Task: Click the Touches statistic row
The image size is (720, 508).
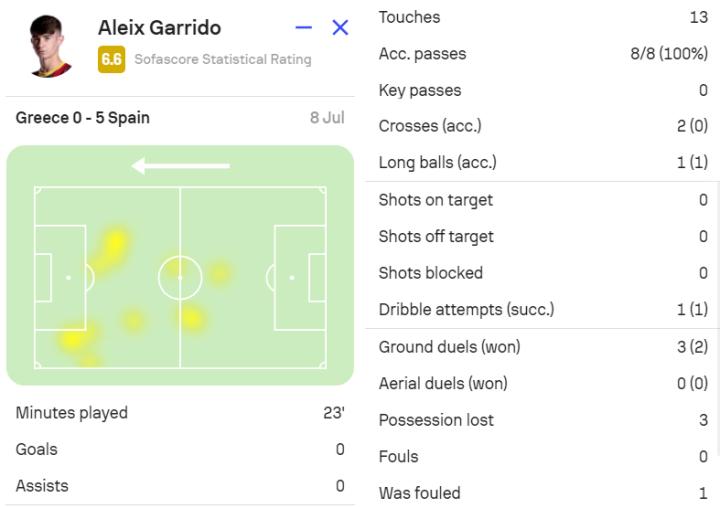Action: click(542, 17)
